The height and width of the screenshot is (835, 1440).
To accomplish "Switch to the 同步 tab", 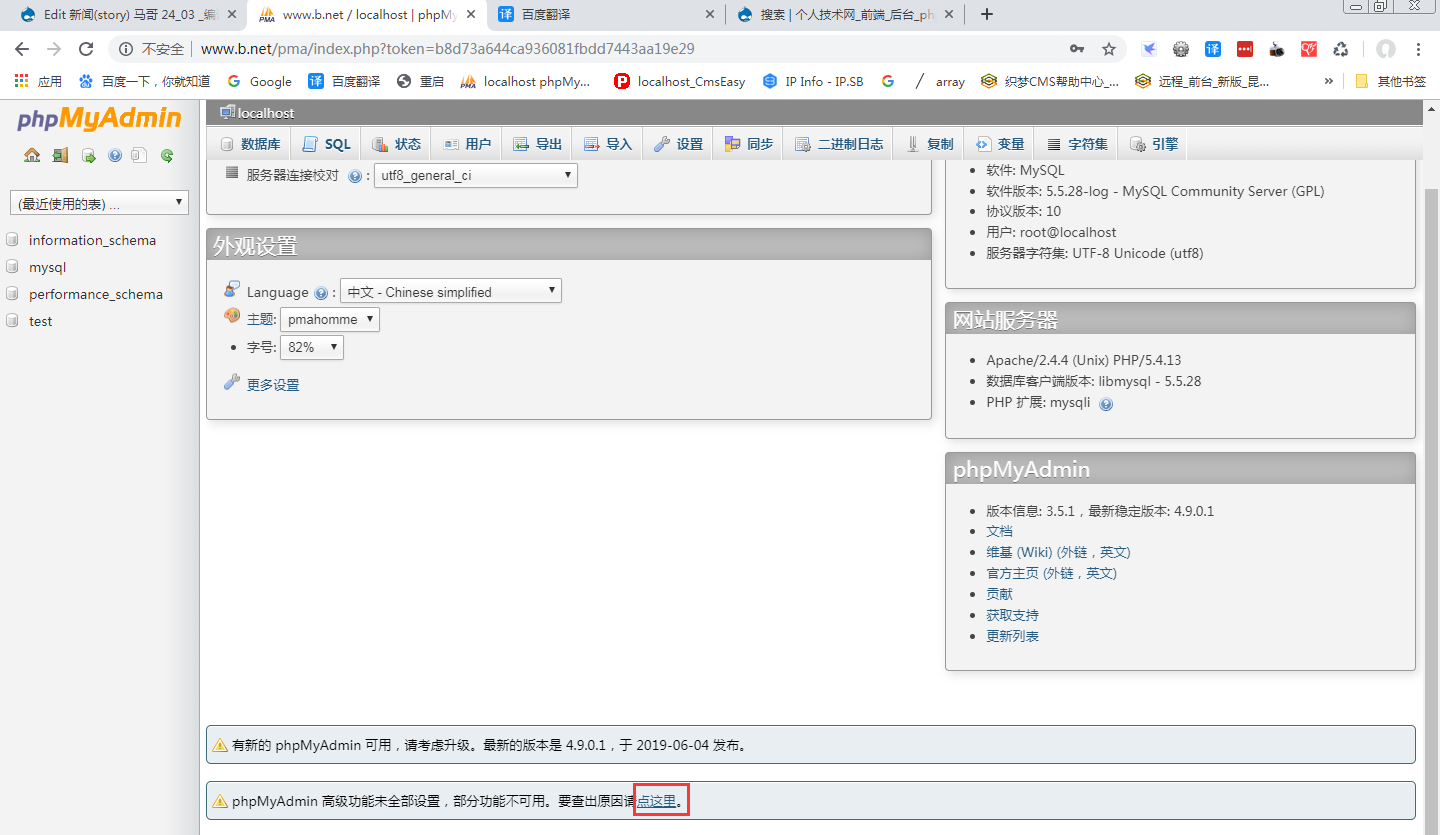I will pos(749,144).
